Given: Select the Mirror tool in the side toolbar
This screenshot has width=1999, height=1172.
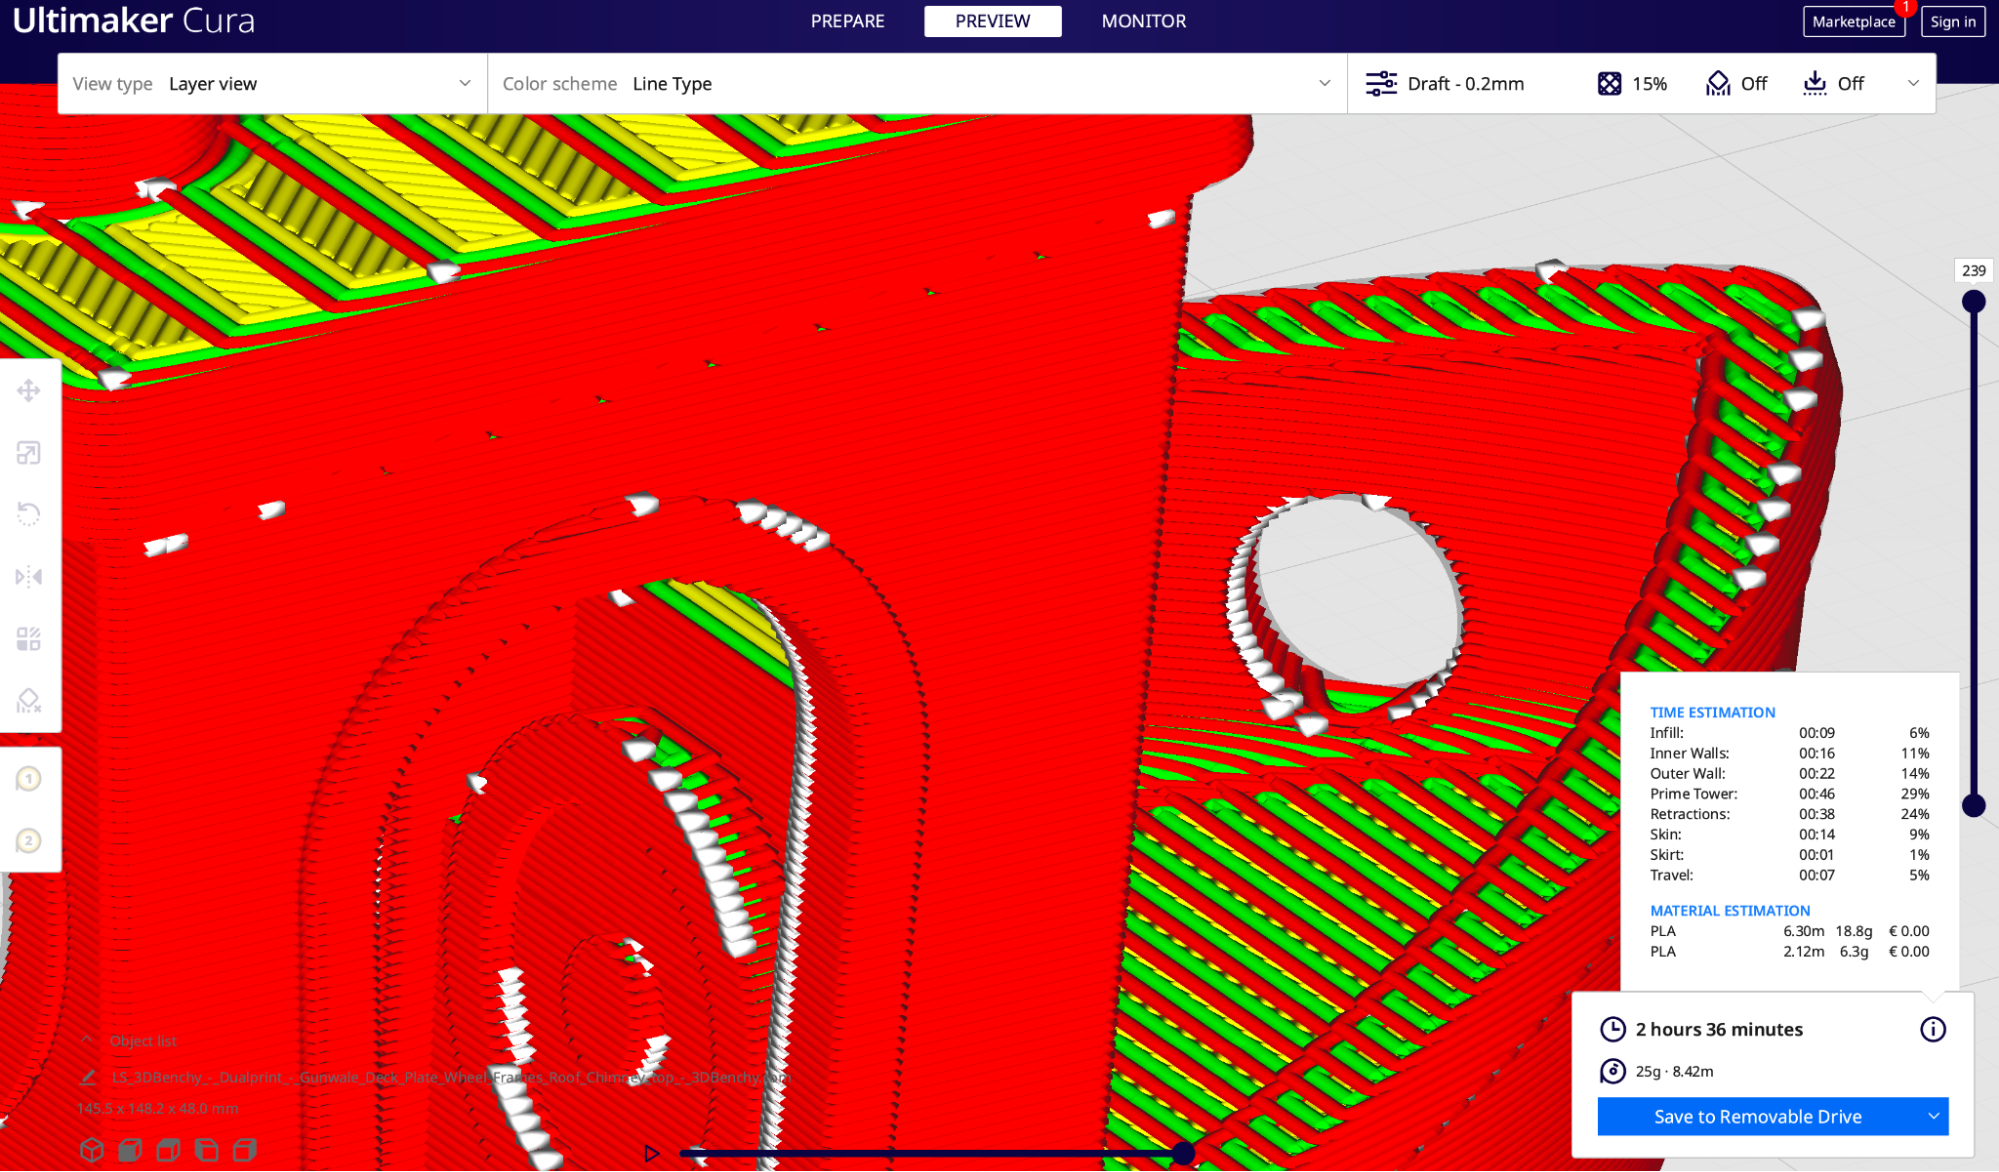Looking at the screenshot, I should click(x=29, y=577).
